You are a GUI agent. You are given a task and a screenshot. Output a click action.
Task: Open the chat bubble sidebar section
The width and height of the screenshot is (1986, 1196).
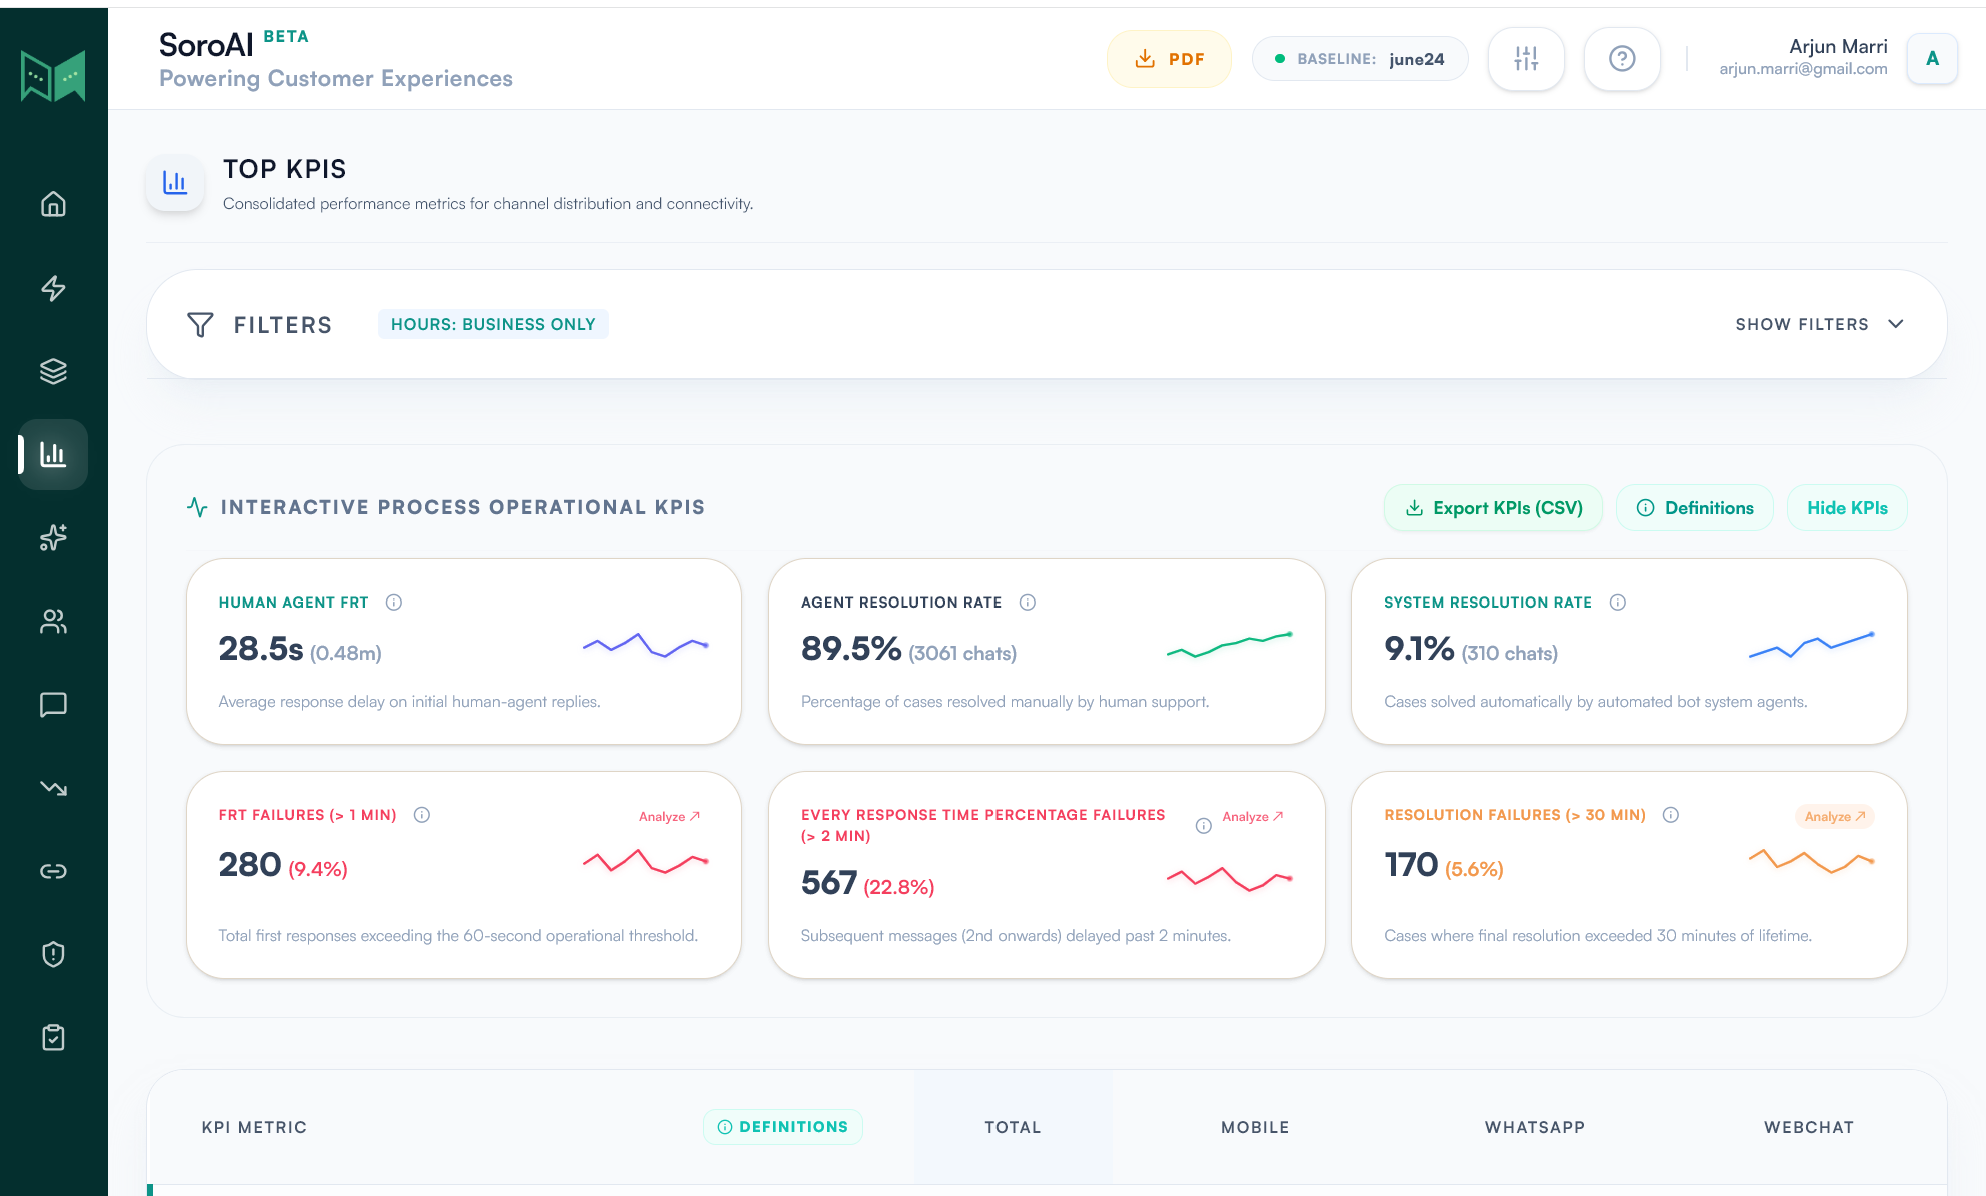[x=53, y=705]
